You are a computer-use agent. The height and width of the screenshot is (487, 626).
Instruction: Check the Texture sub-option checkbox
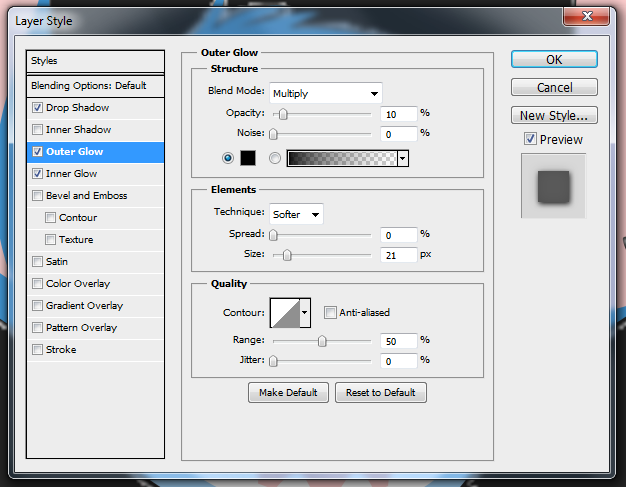[x=50, y=240]
